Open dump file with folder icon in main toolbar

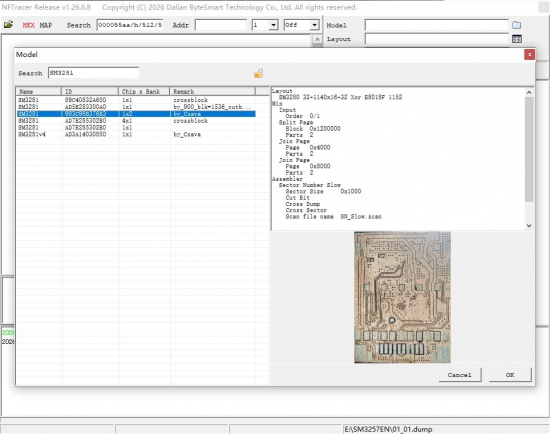[x=8, y=25]
